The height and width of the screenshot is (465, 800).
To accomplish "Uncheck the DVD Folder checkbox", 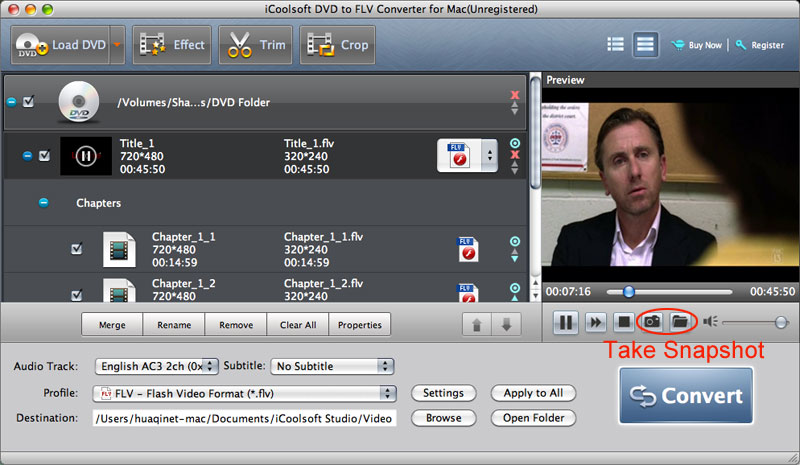I will click(29, 102).
